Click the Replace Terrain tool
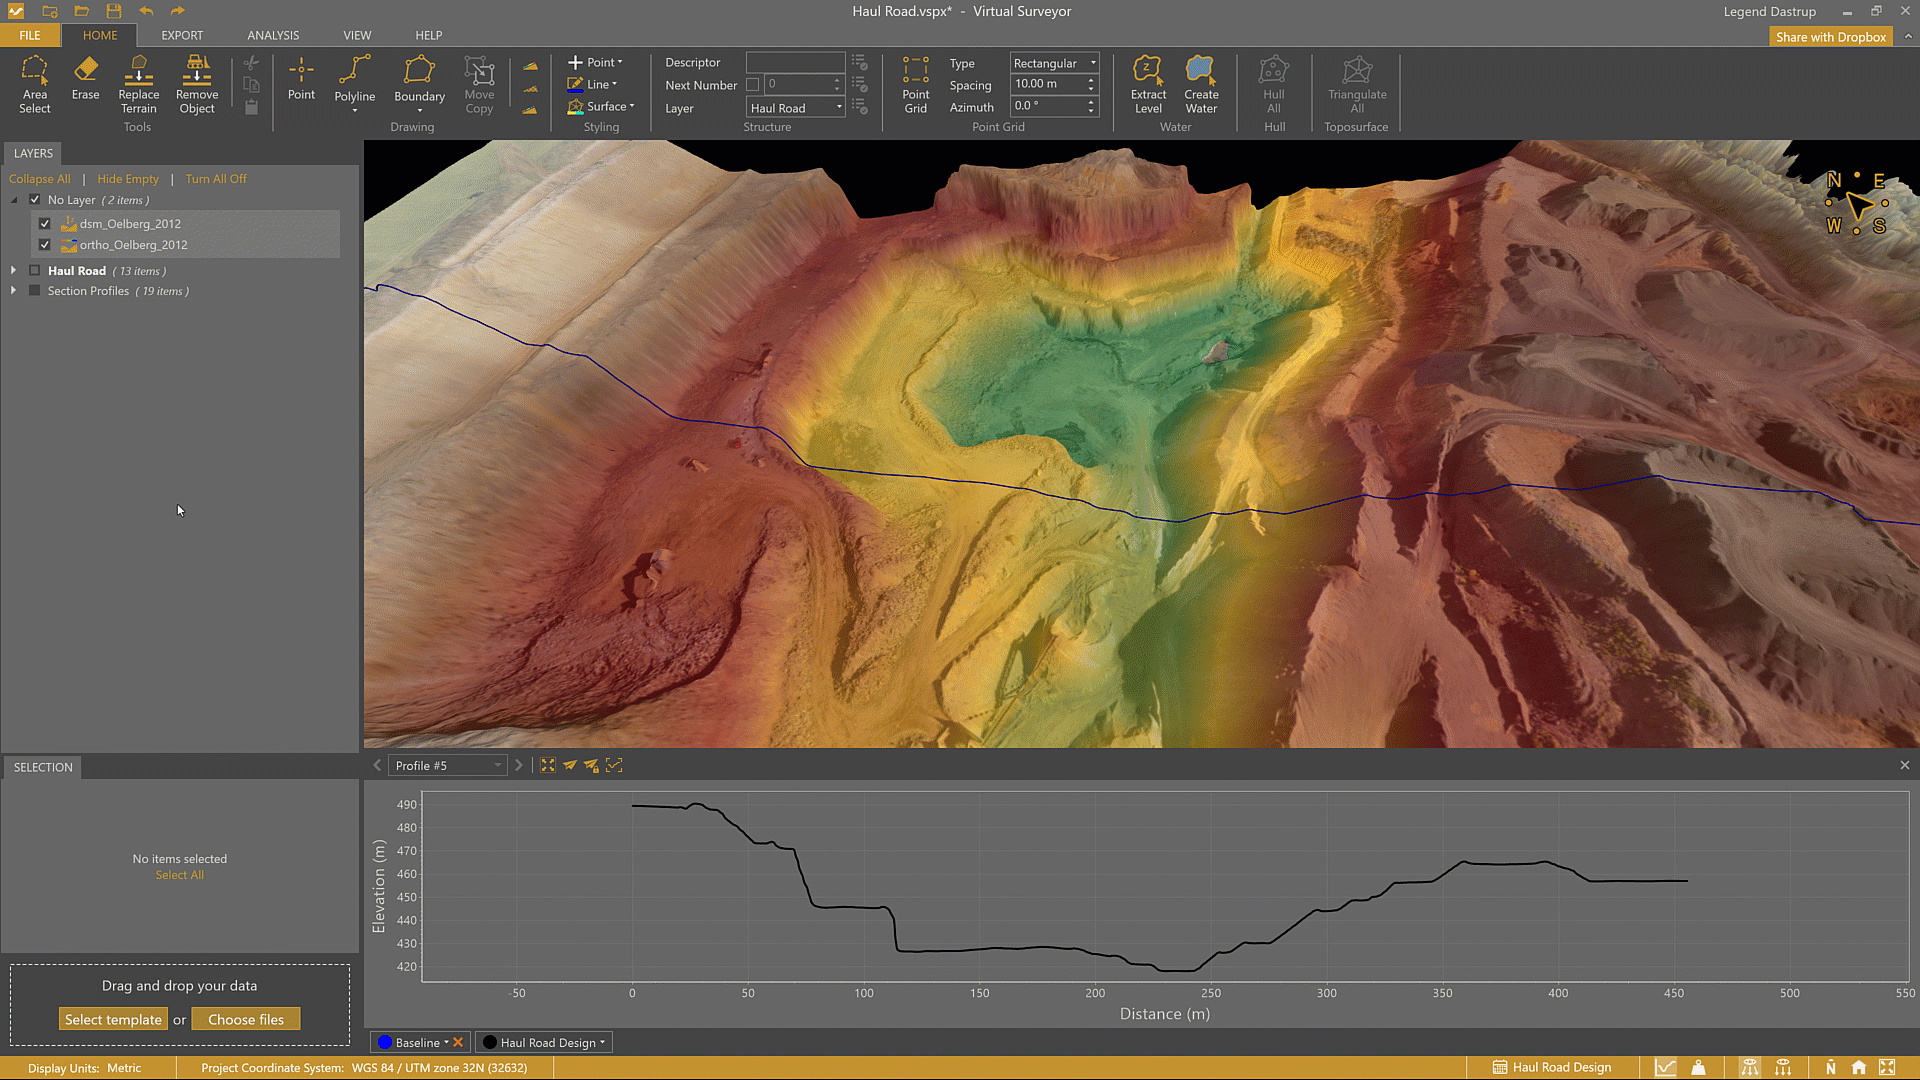Viewport: 1920px width, 1080px height. [138, 84]
